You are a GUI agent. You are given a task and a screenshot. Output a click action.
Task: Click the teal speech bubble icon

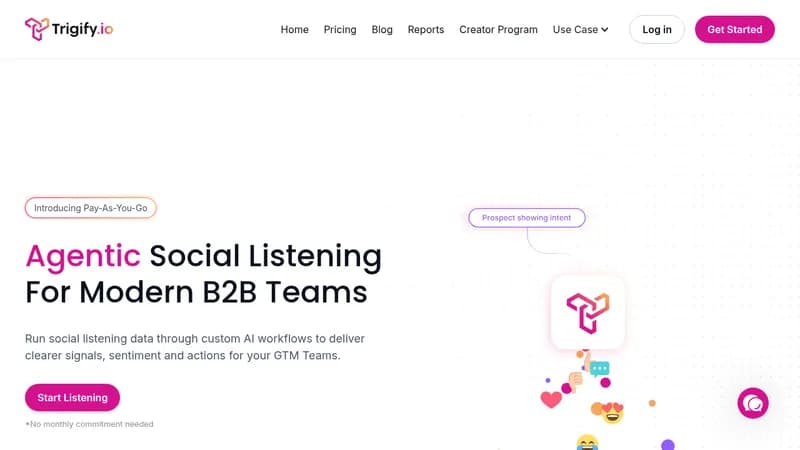pos(599,368)
